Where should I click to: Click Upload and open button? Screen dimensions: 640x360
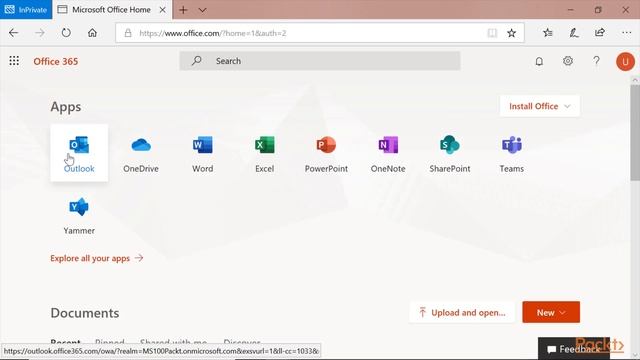462,312
